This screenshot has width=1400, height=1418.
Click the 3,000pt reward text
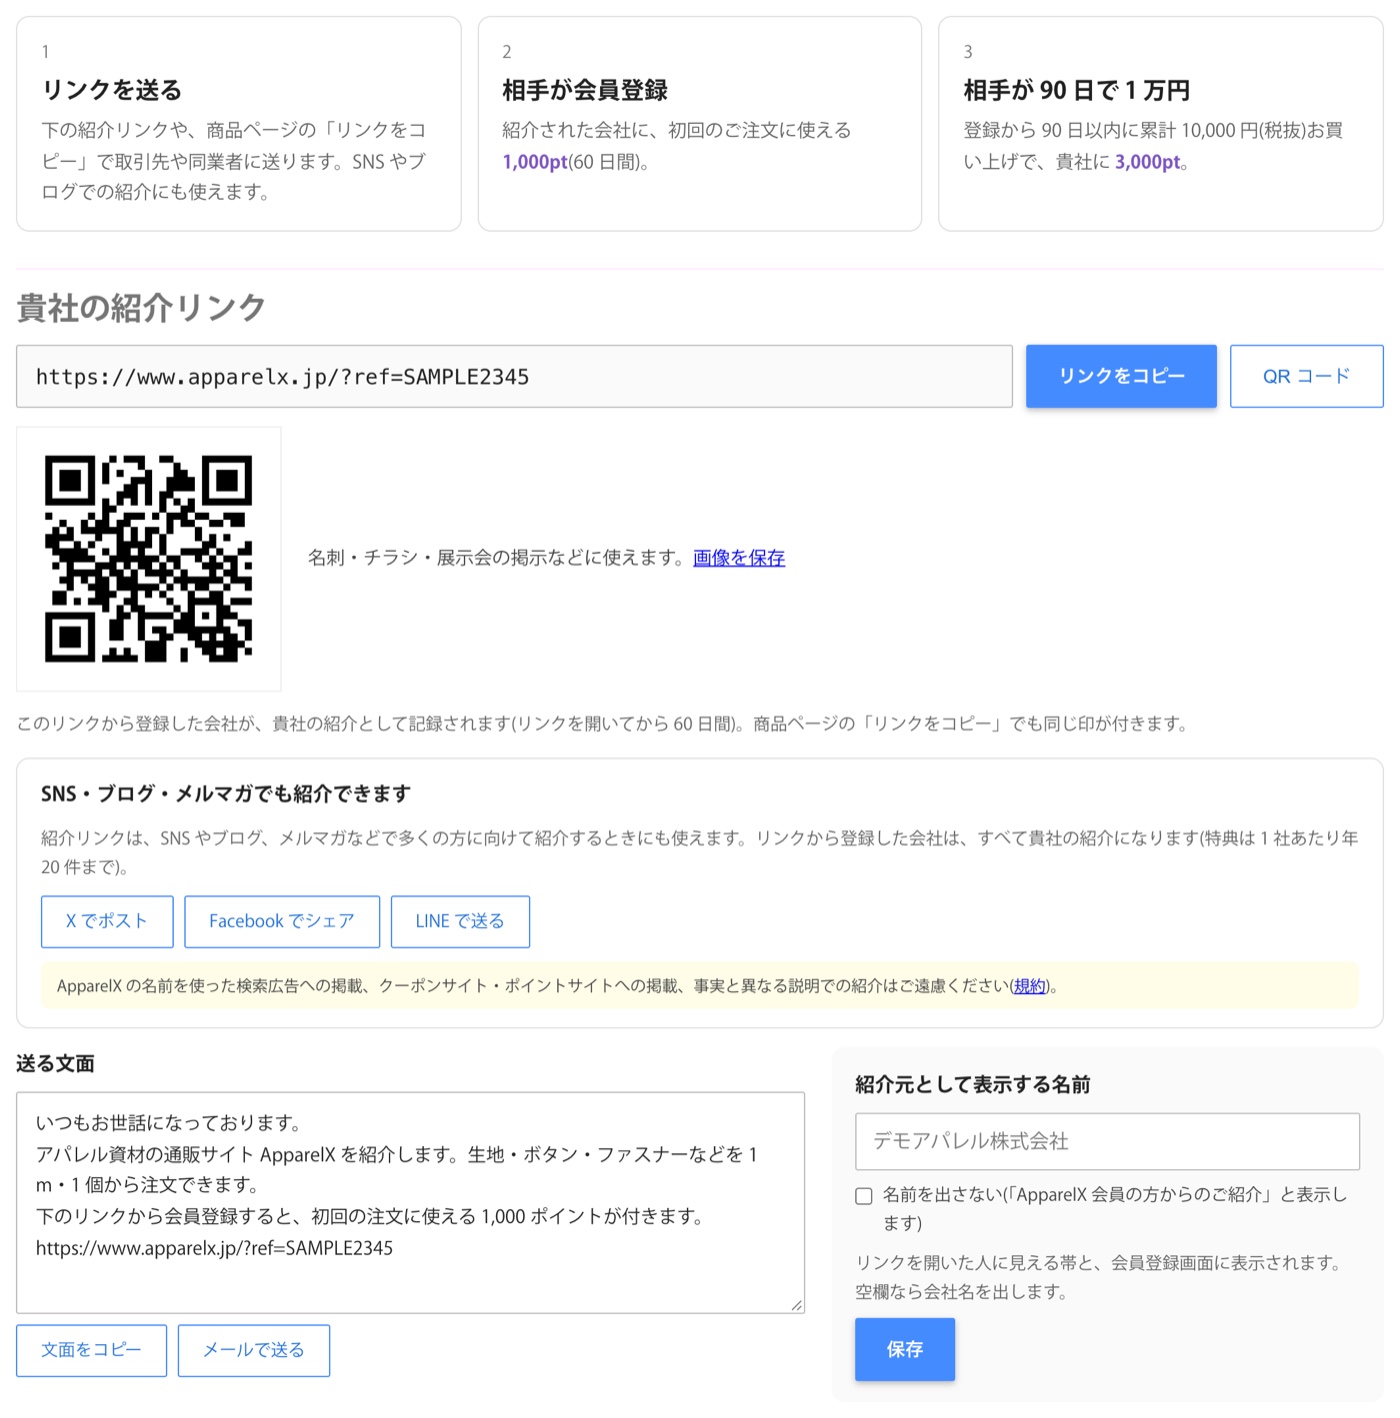[1148, 162]
